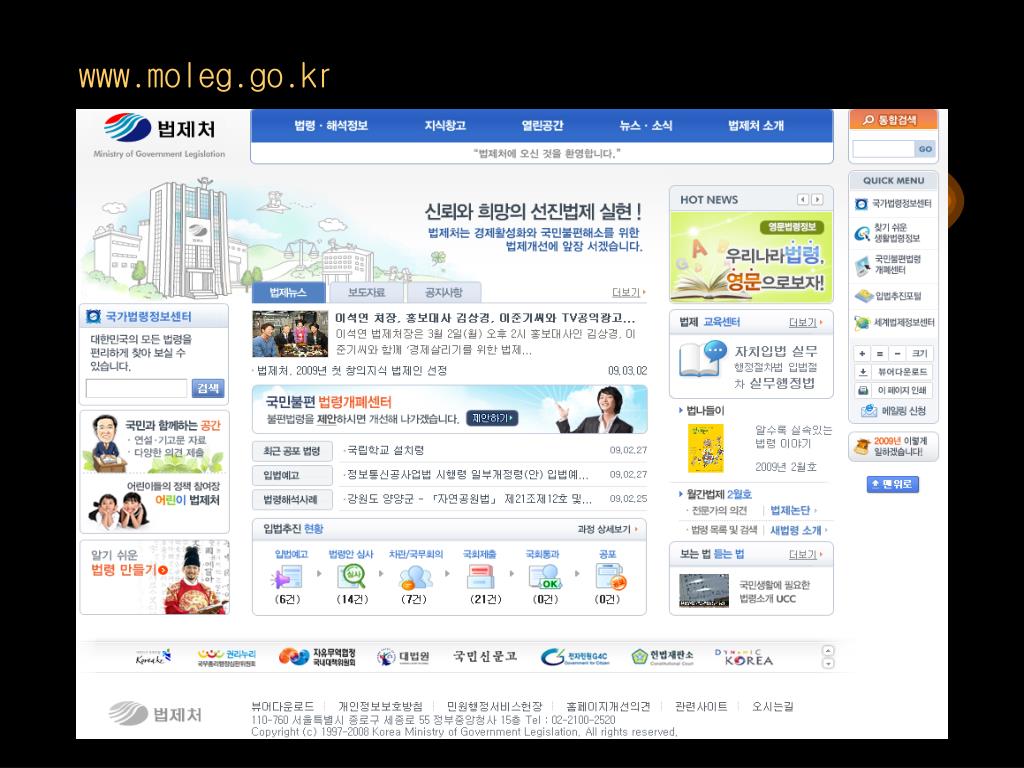
Task: Select the 공지사항 tab
Action: point(443,292)
